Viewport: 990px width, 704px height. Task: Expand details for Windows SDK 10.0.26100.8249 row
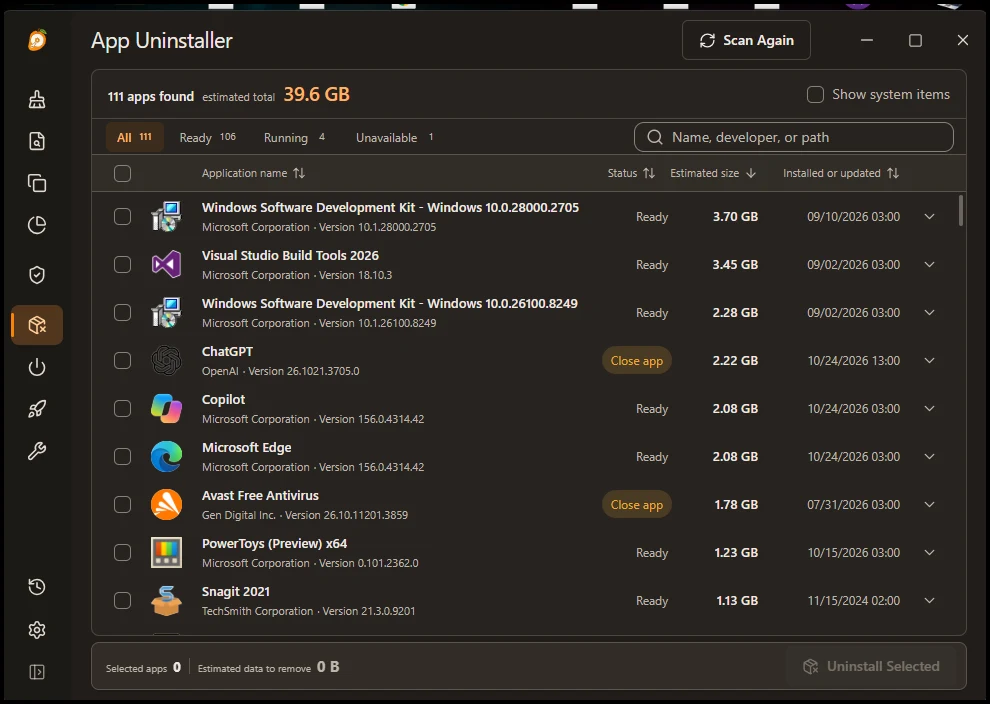pyautogui.click(x=929, y=313)
